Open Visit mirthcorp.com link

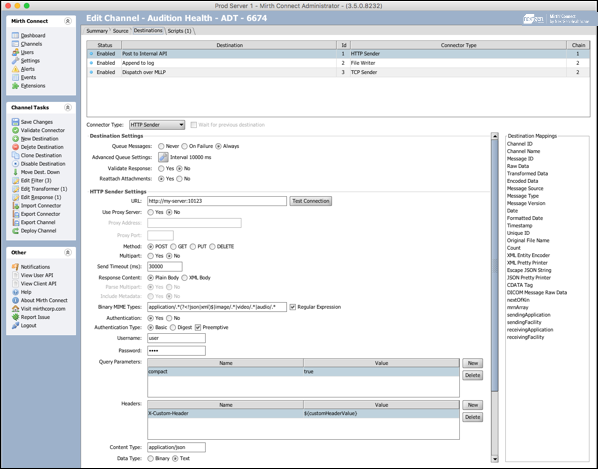point(43,309)
